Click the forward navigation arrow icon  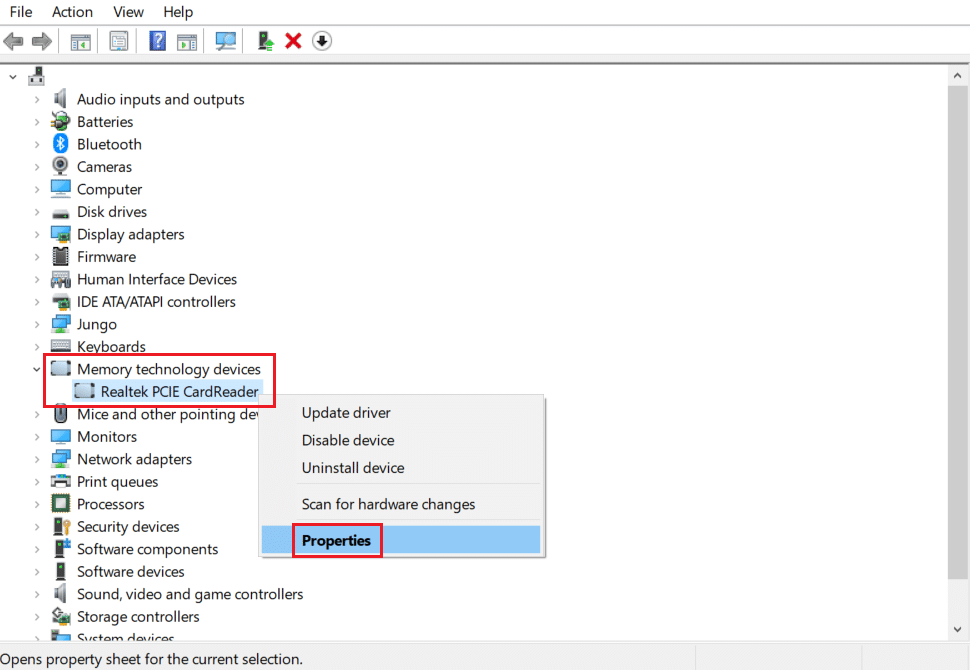[x=40, y=40]
